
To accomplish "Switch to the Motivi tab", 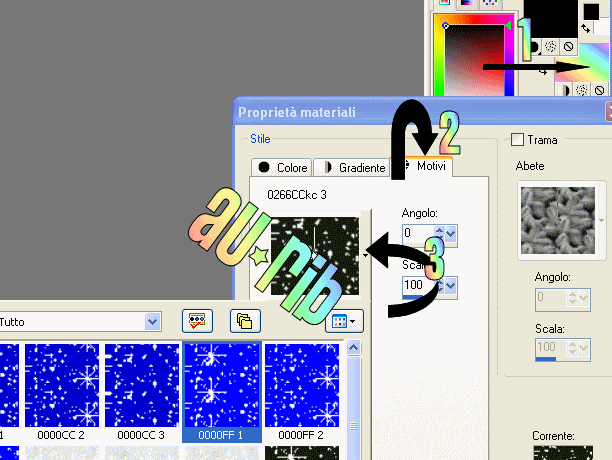I will pos(429,166).
